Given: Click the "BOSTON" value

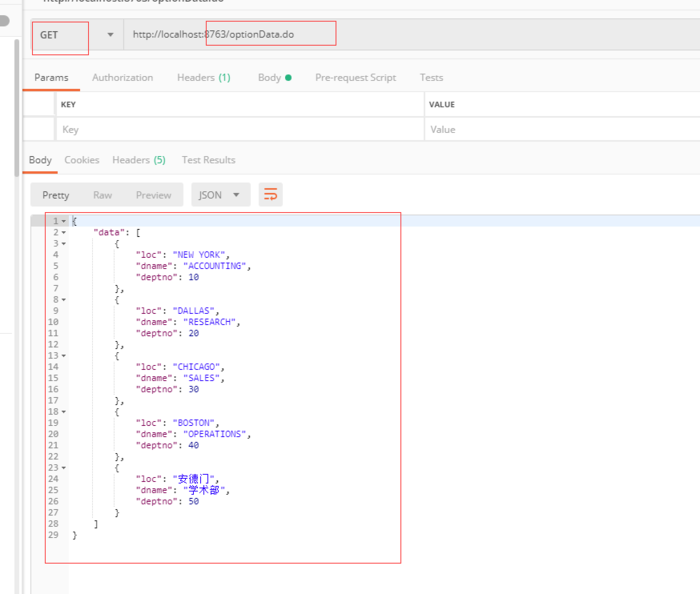Looking at the screenshot, I should click(193, 423).
